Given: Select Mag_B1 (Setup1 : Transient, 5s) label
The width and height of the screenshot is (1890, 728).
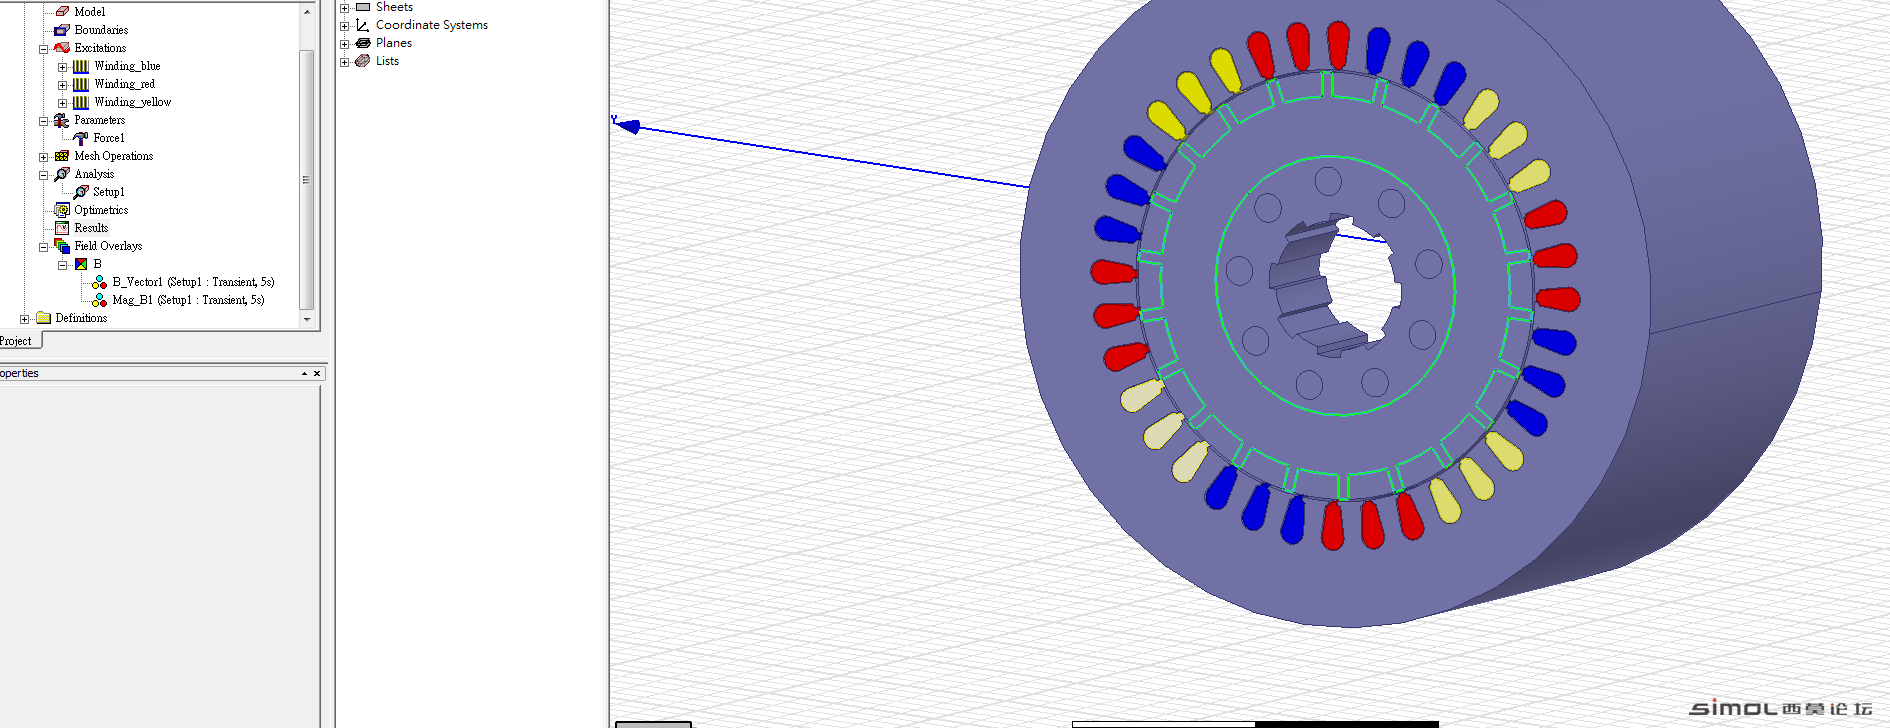Looking at the screenshot, I should pyautogui.click(x=188, y=300).
